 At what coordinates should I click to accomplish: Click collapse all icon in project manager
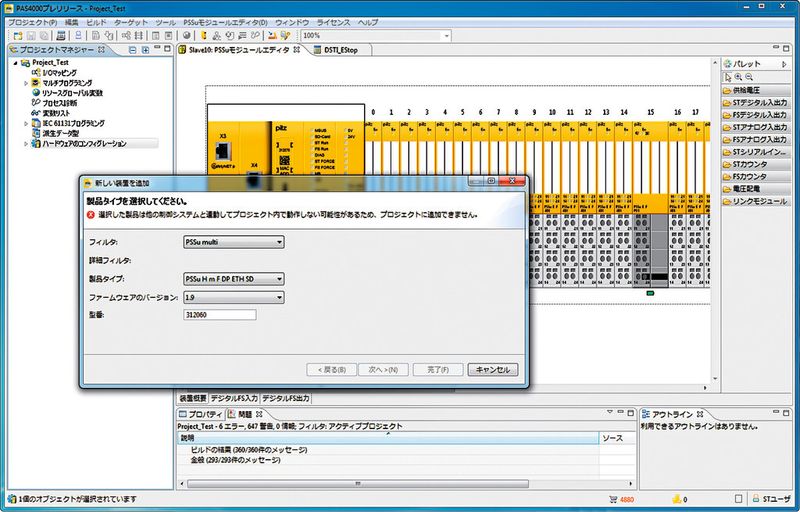[132, 49]
